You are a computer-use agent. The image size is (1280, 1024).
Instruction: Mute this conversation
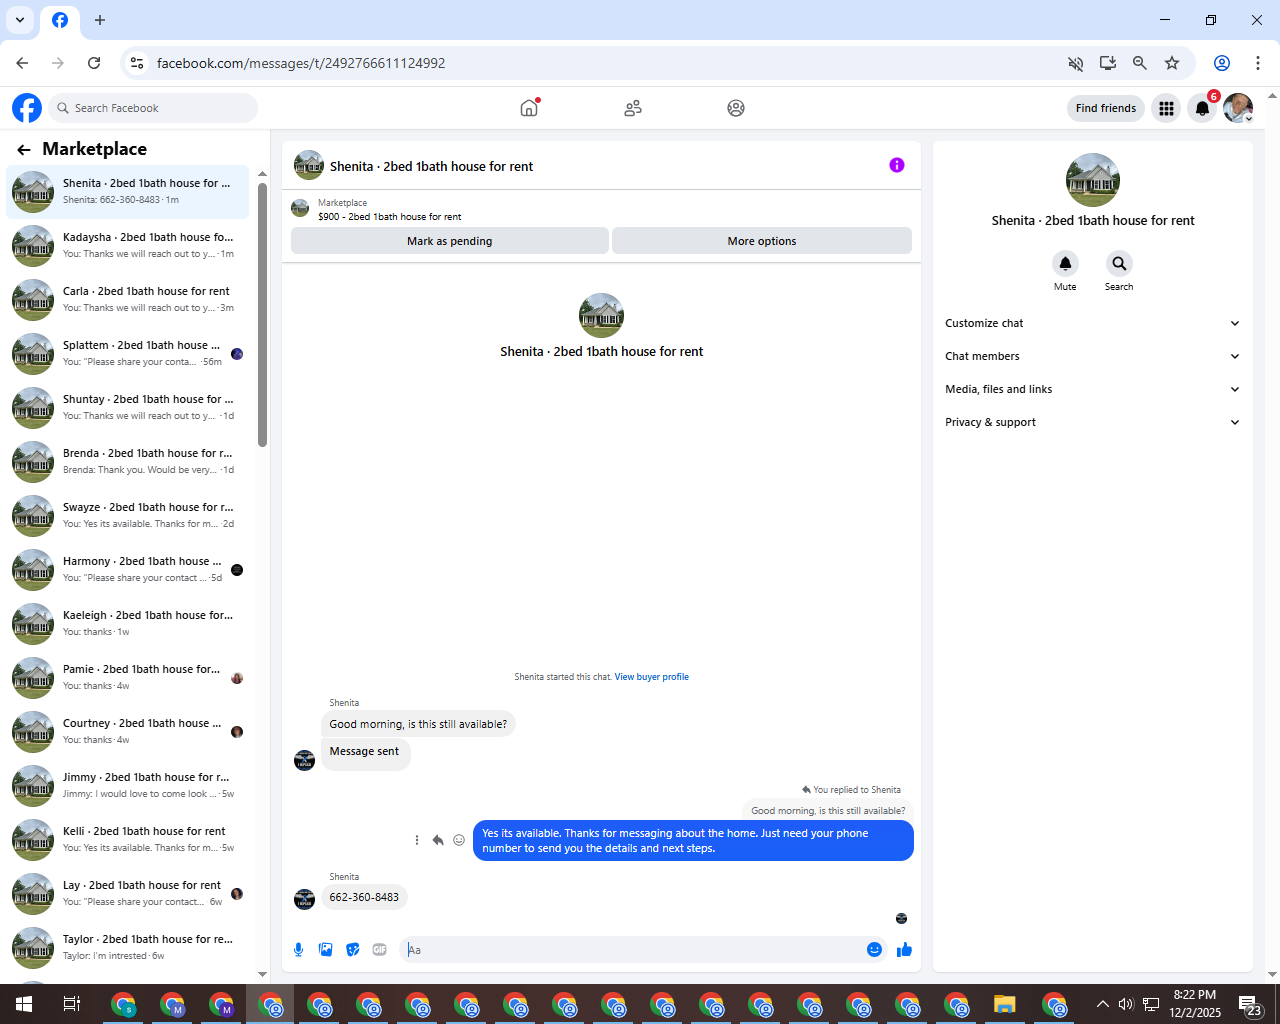(x=1065, y=264)
